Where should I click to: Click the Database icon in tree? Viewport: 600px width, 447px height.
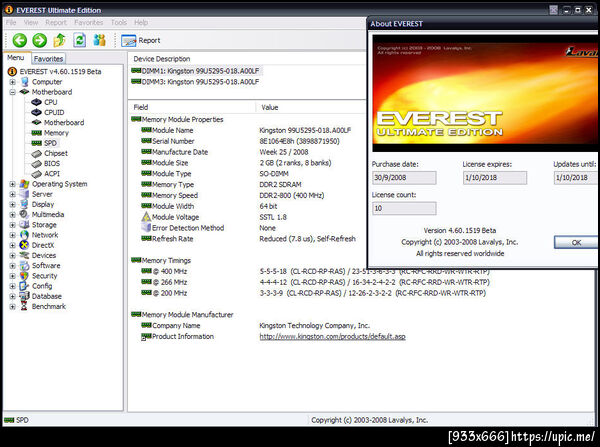[x=24, y=296]
